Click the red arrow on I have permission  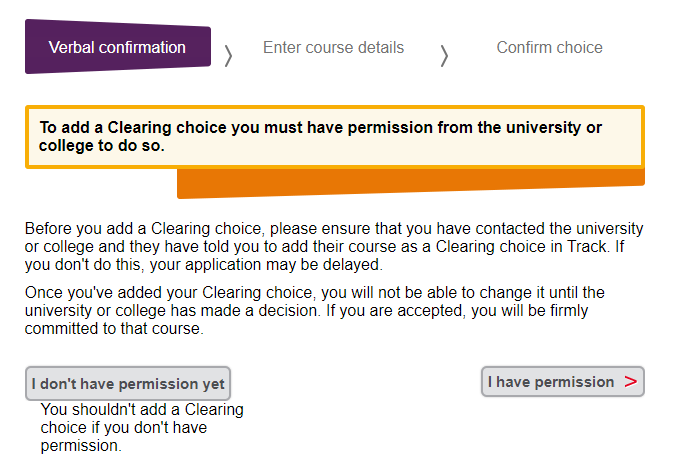(630, 382)
